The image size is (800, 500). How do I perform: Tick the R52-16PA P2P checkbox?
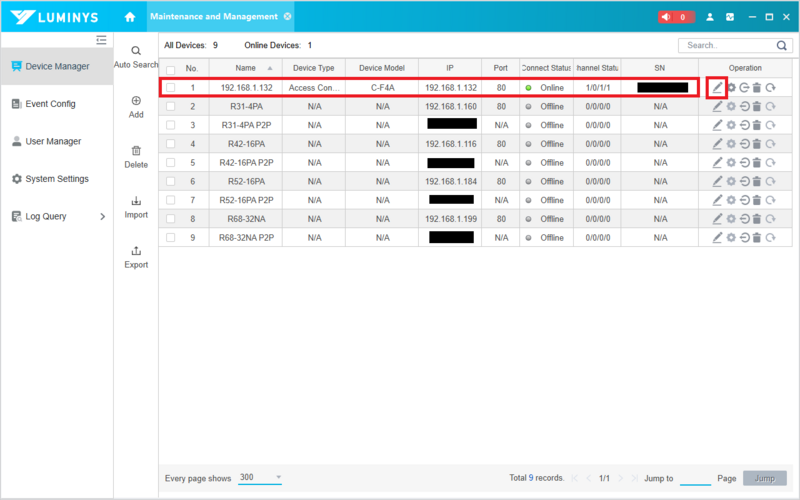click(x=170, y=200)
